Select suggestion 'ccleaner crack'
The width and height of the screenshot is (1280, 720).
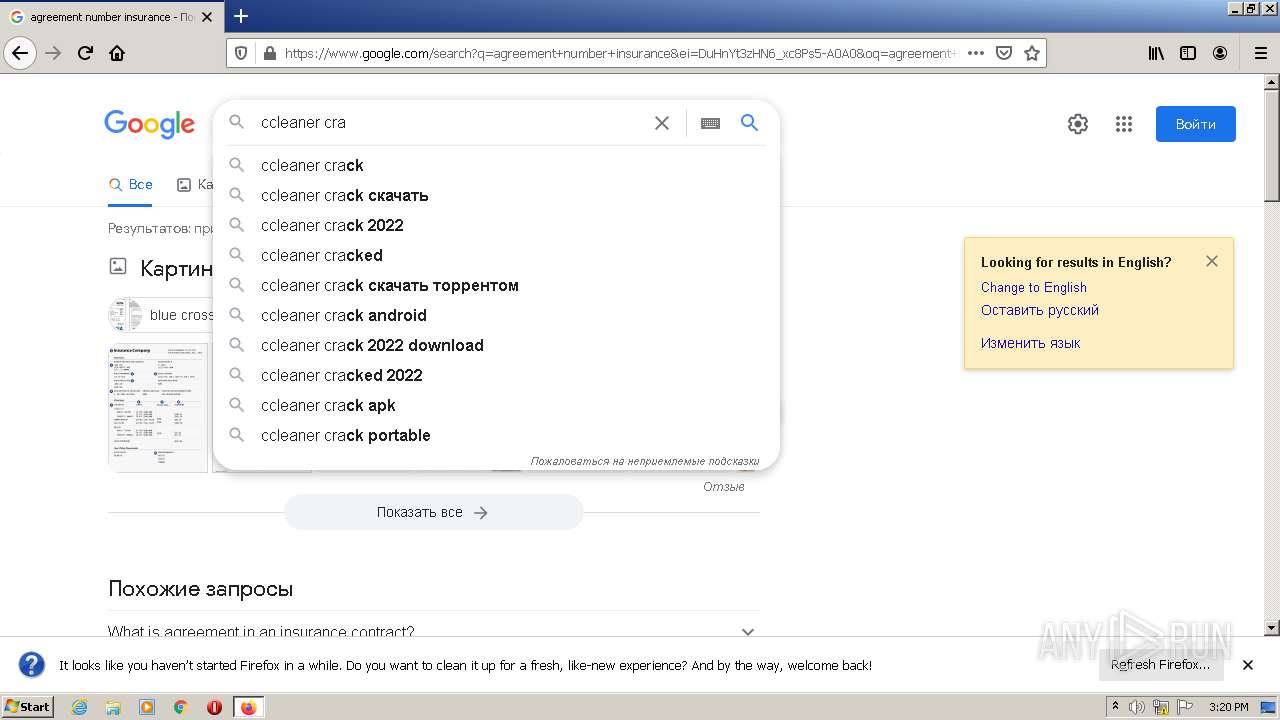pos(496,165)
